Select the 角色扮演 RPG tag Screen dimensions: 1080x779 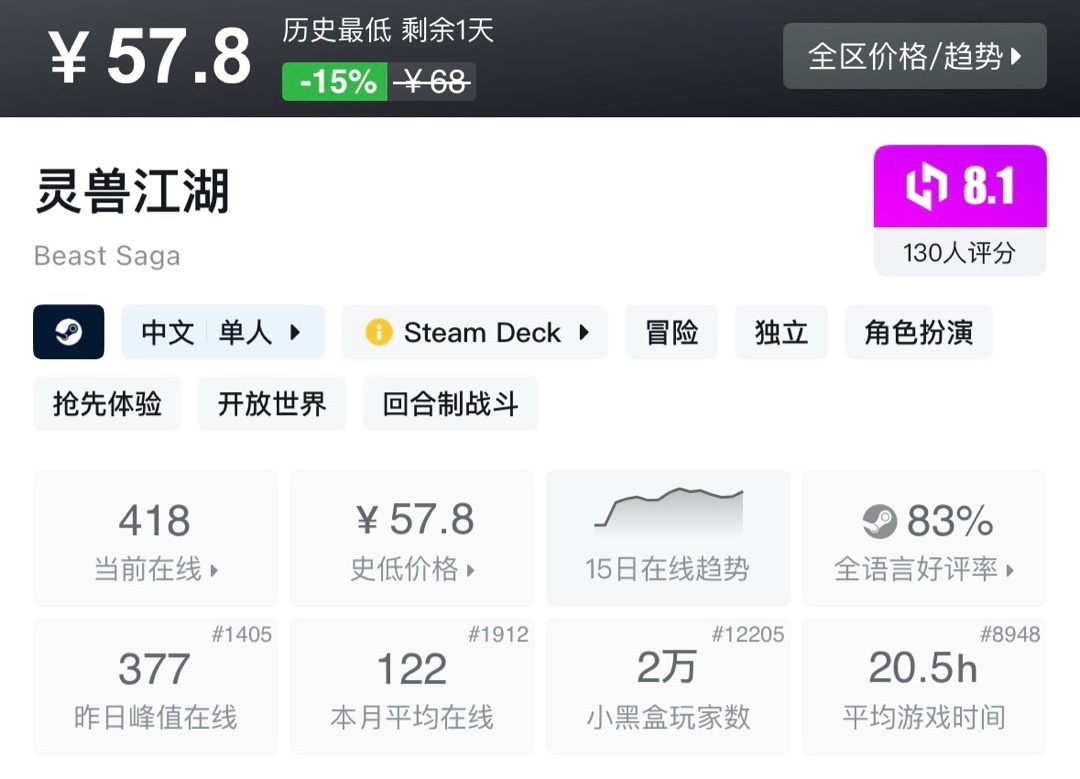(918, 332)
